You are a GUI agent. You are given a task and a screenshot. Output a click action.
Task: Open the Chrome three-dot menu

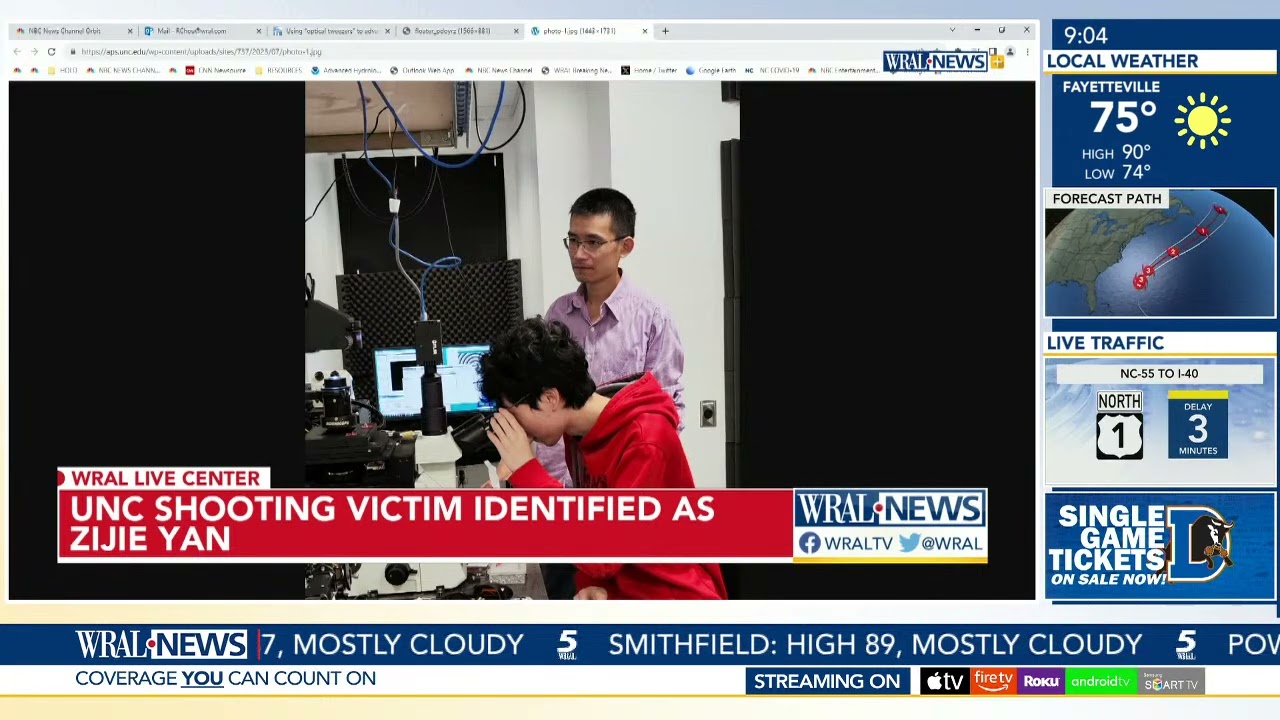[1027, 52]
